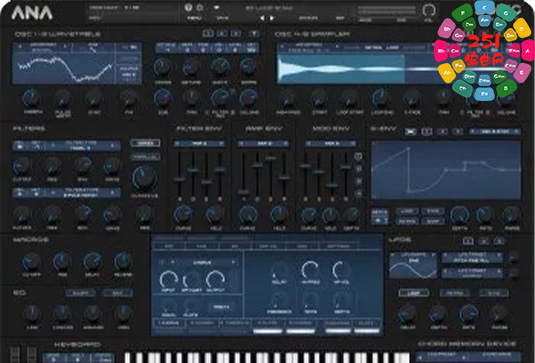Enable Series filter routing
The height and width of the screenshot is (363, 535).
click(145, 143)
